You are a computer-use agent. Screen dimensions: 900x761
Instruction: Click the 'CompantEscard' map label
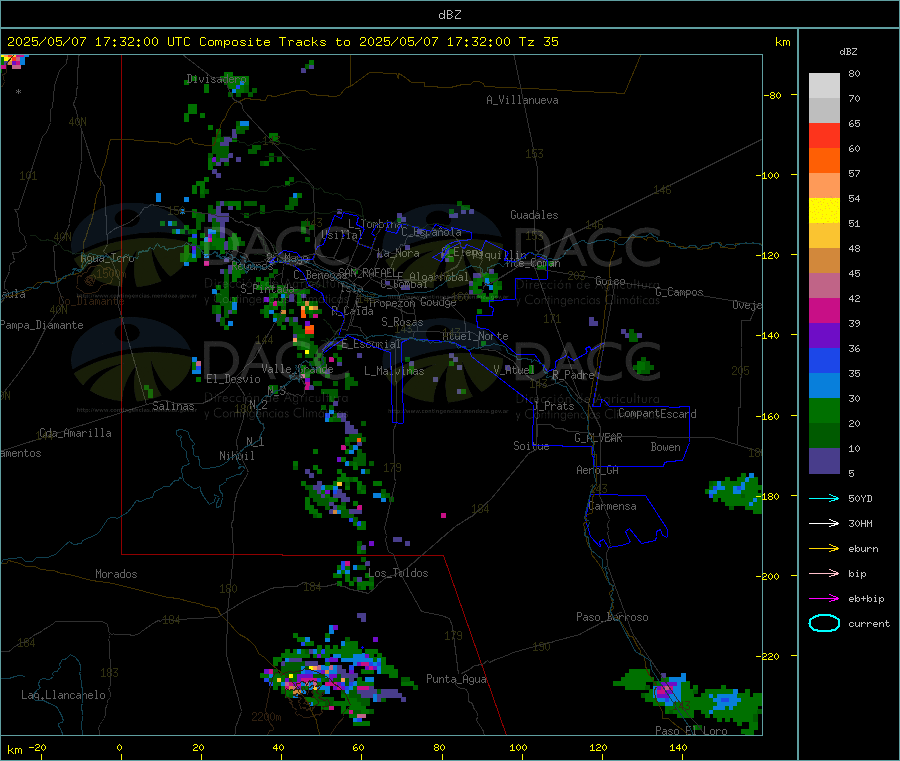657,413
